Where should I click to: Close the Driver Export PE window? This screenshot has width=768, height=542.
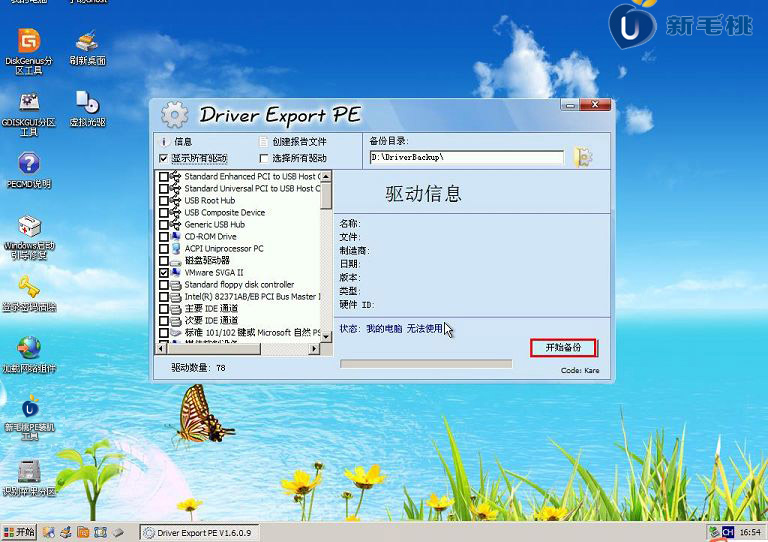coord(595,104)
